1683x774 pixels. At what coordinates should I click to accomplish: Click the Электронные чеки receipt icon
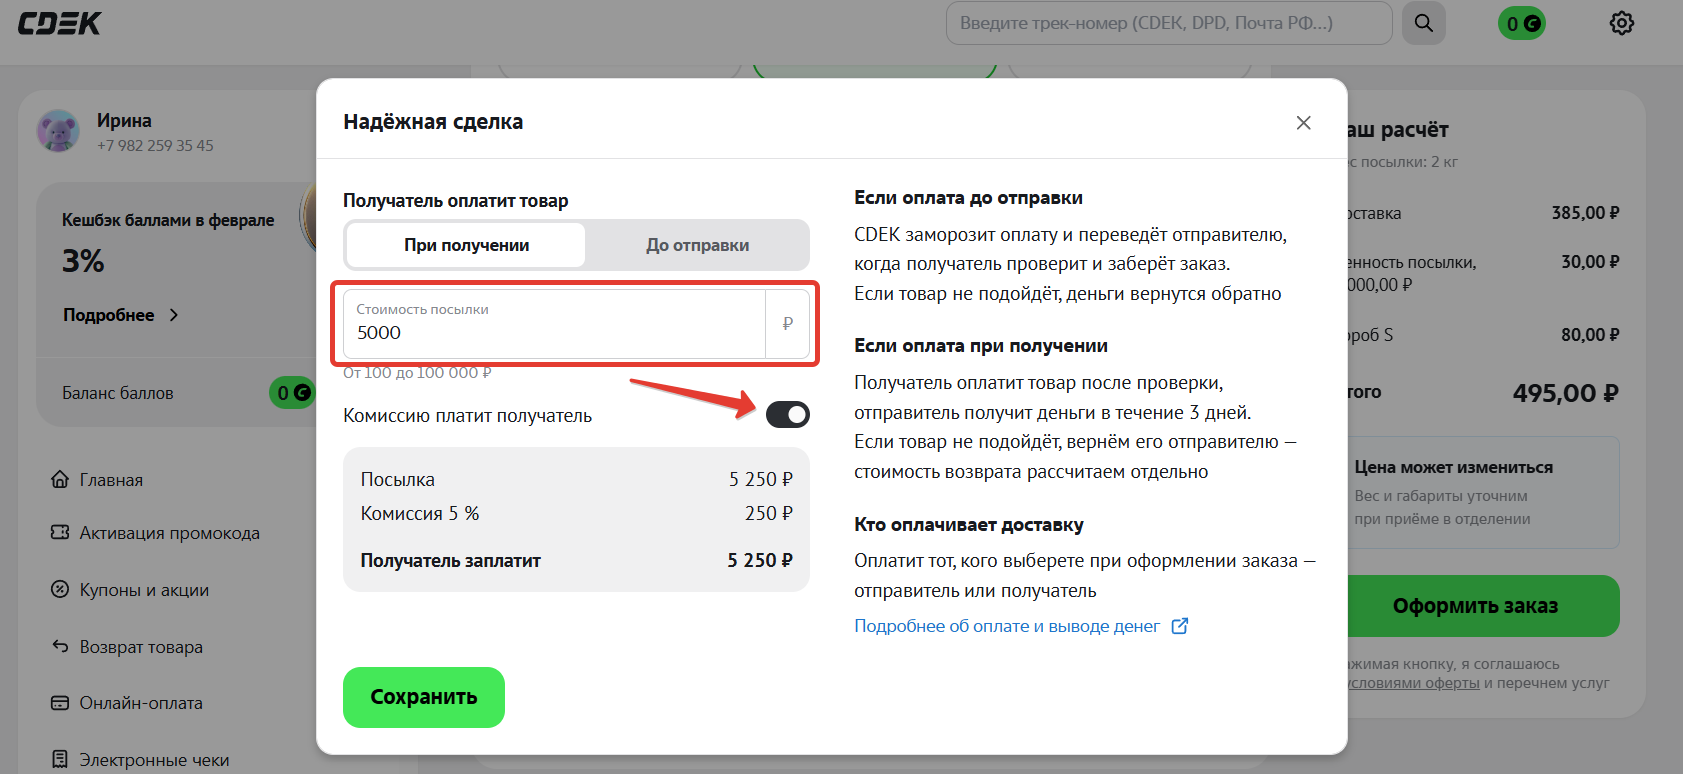(x=60, y=759)
